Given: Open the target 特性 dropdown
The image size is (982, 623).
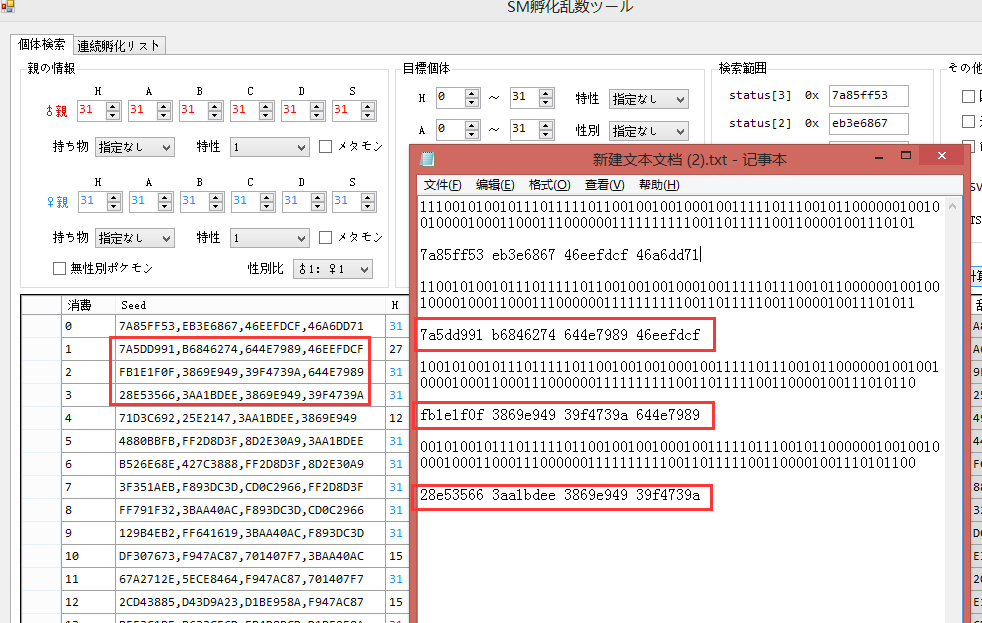Looking at the screenshot, I should click(x=648, y=99).
